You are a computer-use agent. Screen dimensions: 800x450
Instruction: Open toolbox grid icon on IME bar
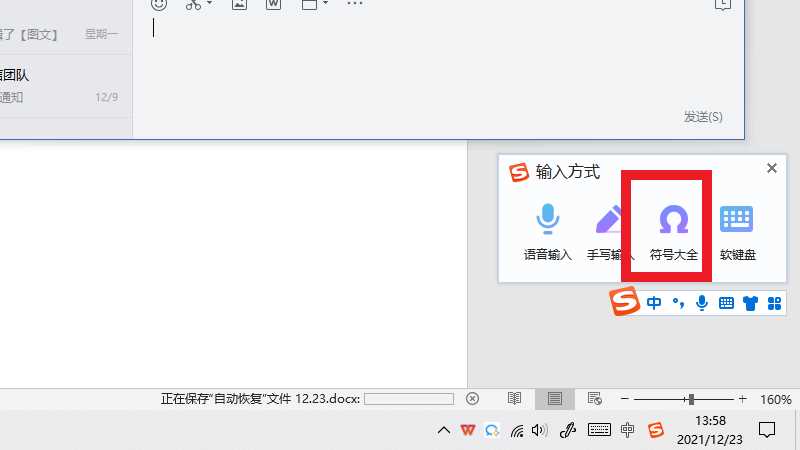pos(774,303)
